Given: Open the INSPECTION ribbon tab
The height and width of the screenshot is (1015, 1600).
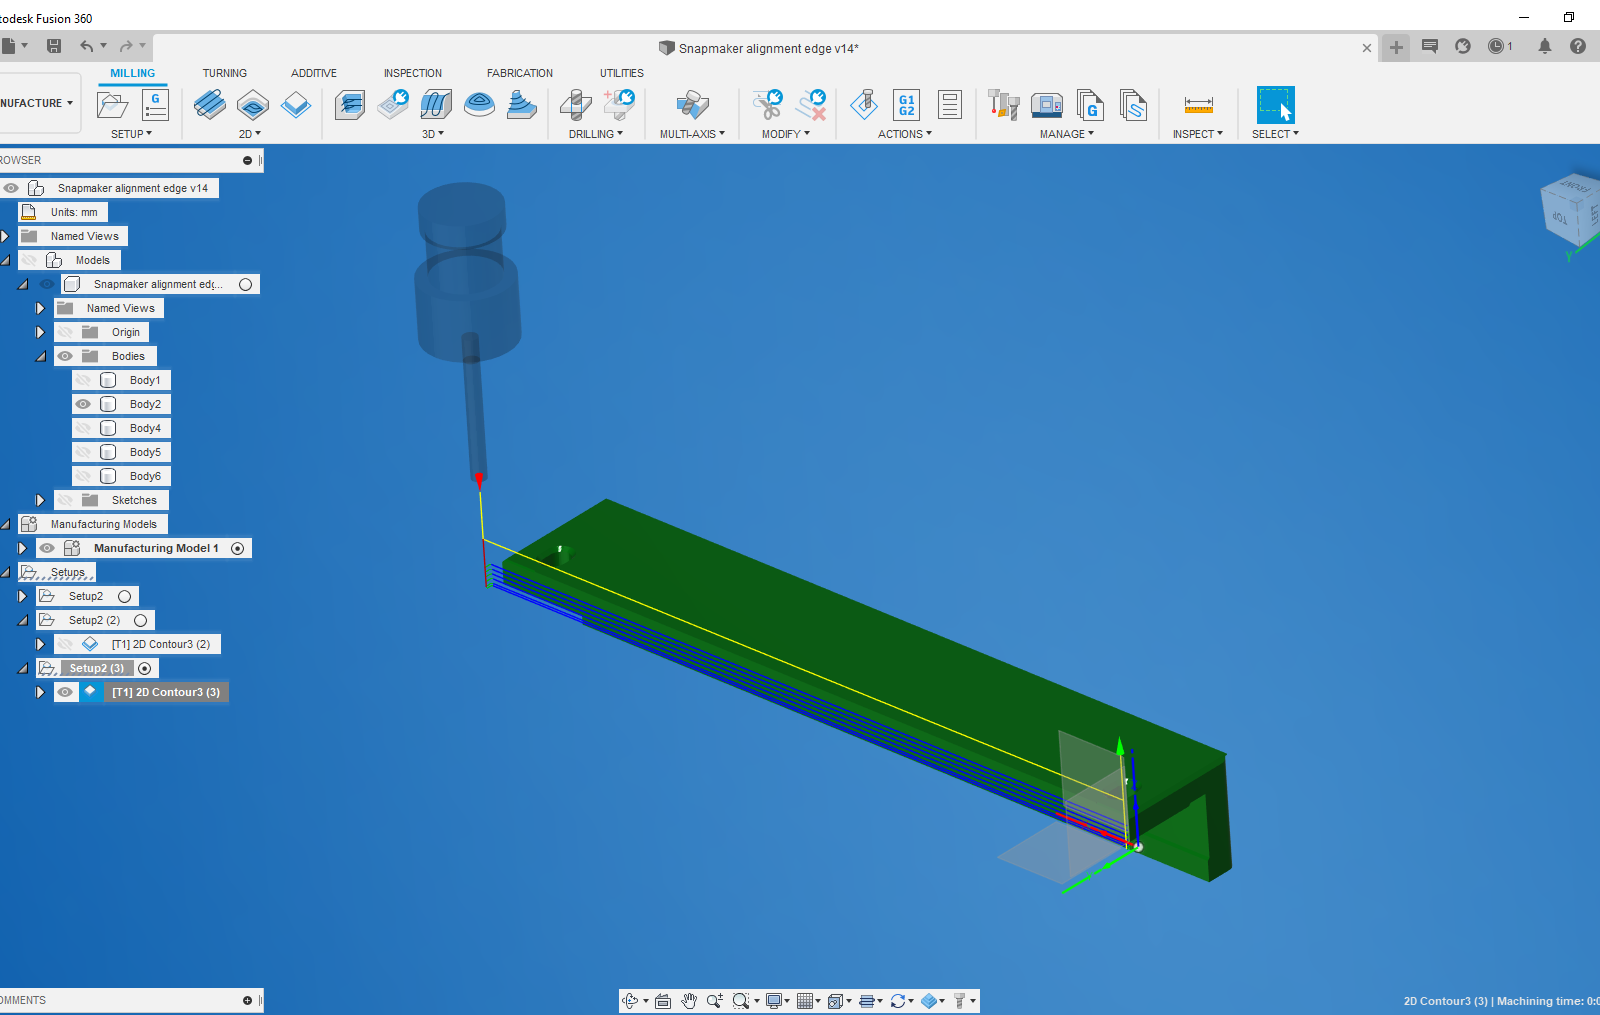Looking at the screenshot, I should click(412, 72).
